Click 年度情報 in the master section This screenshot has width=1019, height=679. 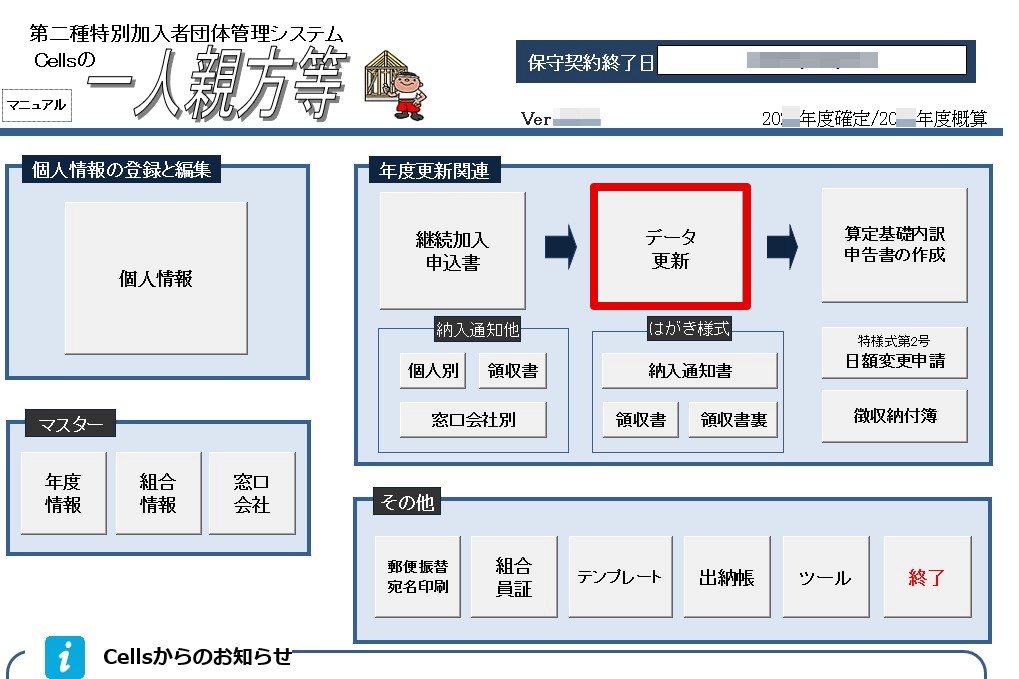coord(63,492)
